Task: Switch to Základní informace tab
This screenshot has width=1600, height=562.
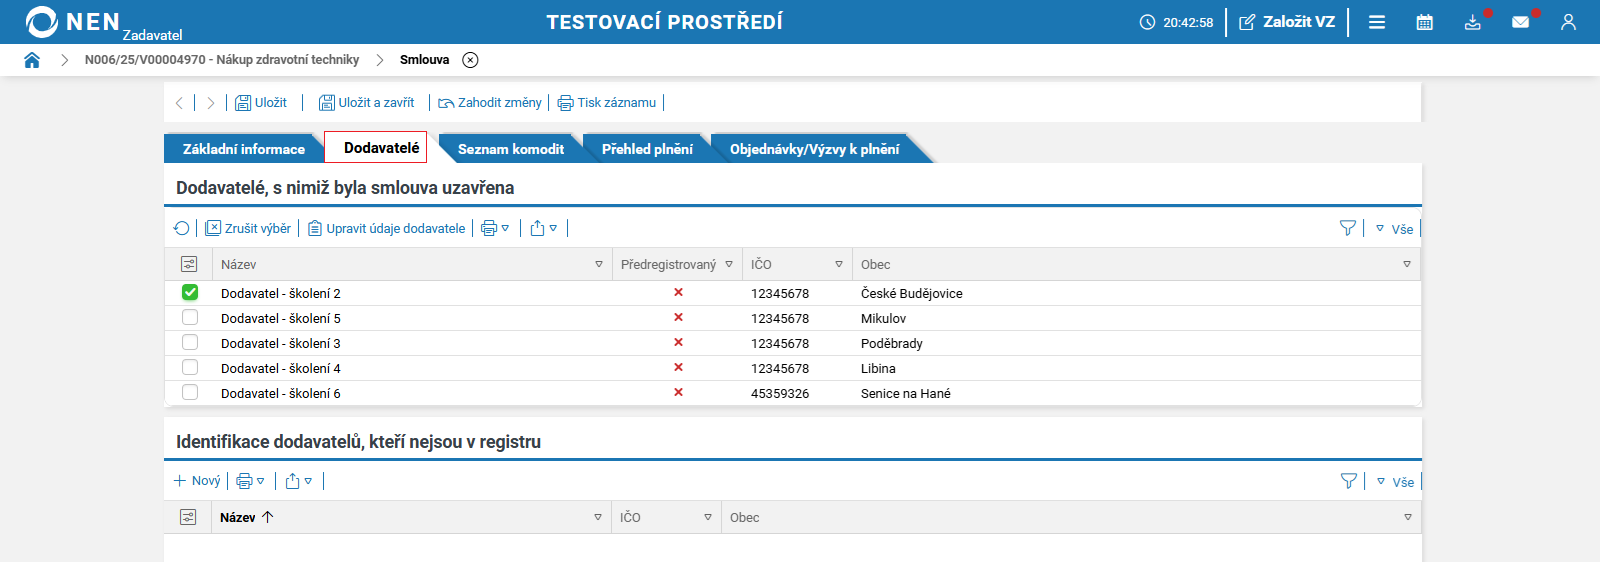Action: (243, 149)
